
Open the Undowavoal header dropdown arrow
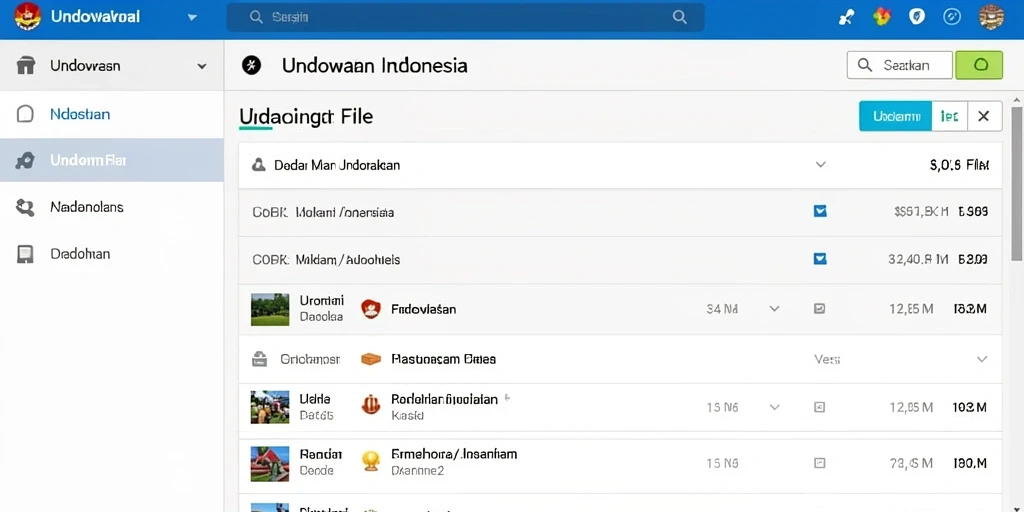coord(192,18)
